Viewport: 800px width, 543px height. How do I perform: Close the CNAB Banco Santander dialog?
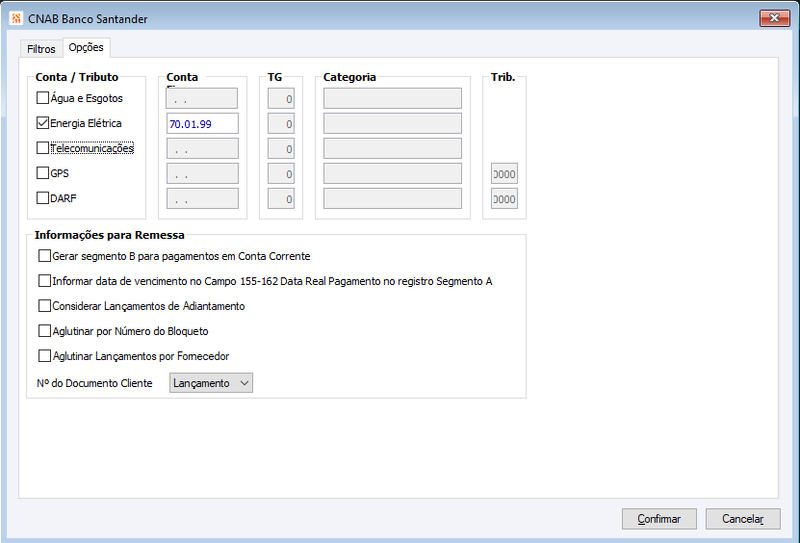tap(774, 18)
